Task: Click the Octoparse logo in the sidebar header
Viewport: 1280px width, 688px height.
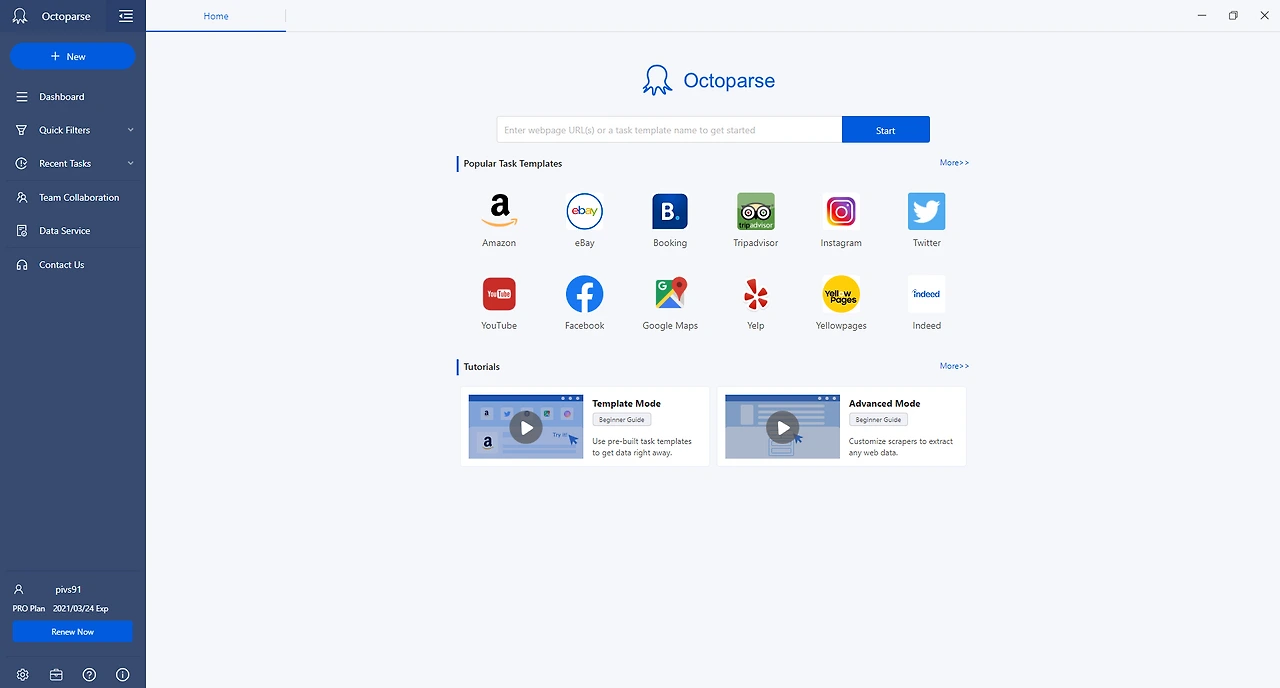Action: [19, 16]
